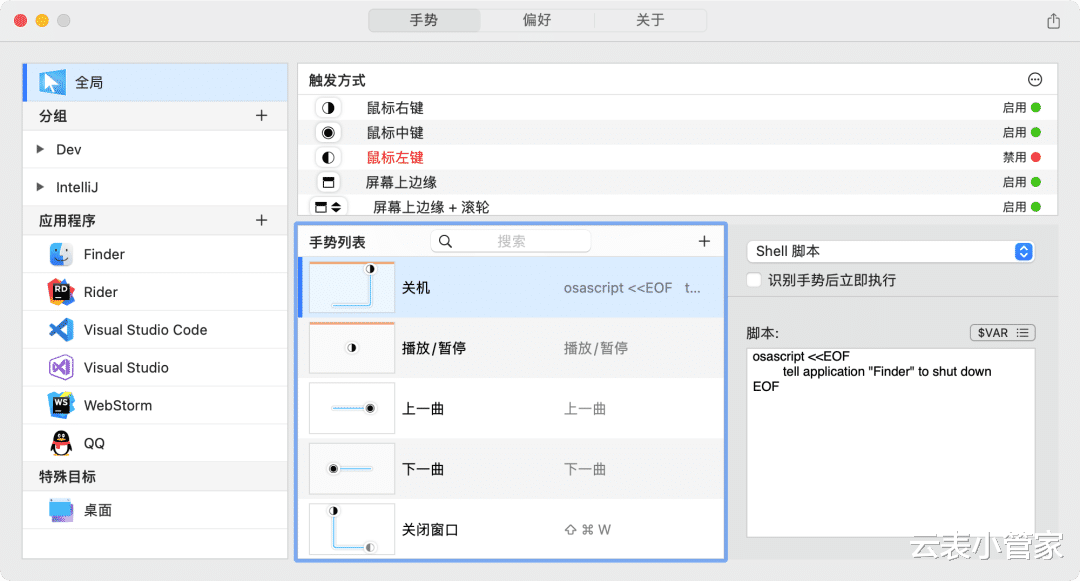Click the 鼠标右键 trigger icon
Viewport: 1080px width, 581px height.
point(329,107)
